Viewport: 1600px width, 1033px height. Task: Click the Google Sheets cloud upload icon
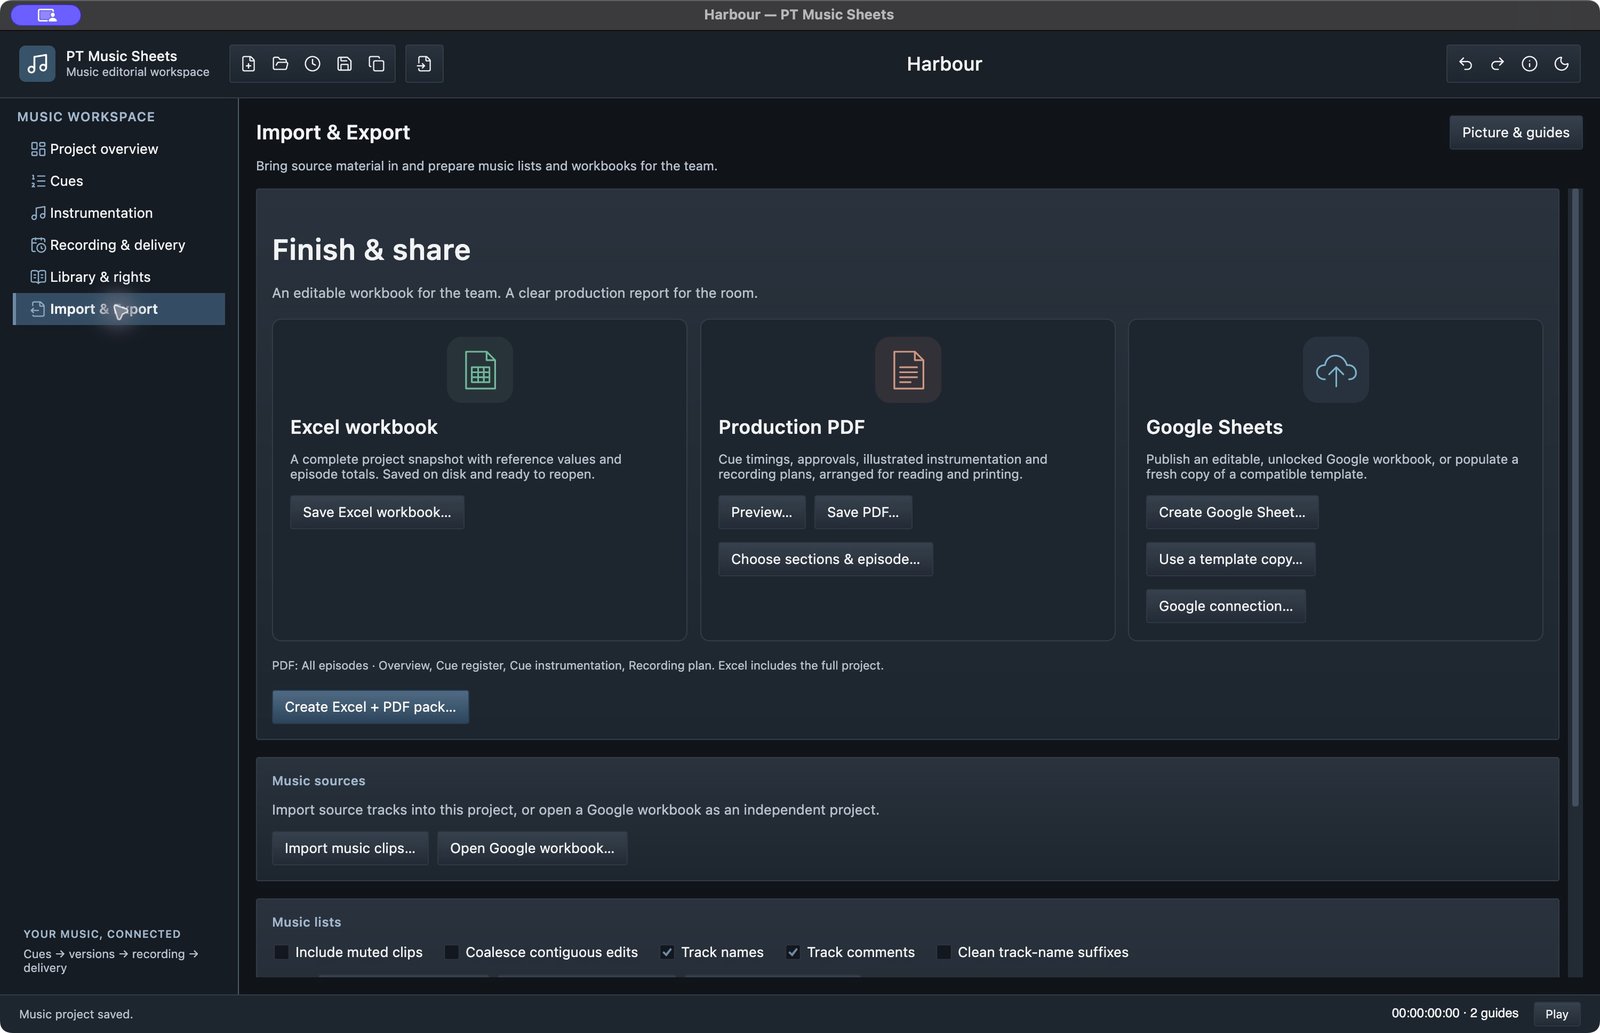[1336, 370]
